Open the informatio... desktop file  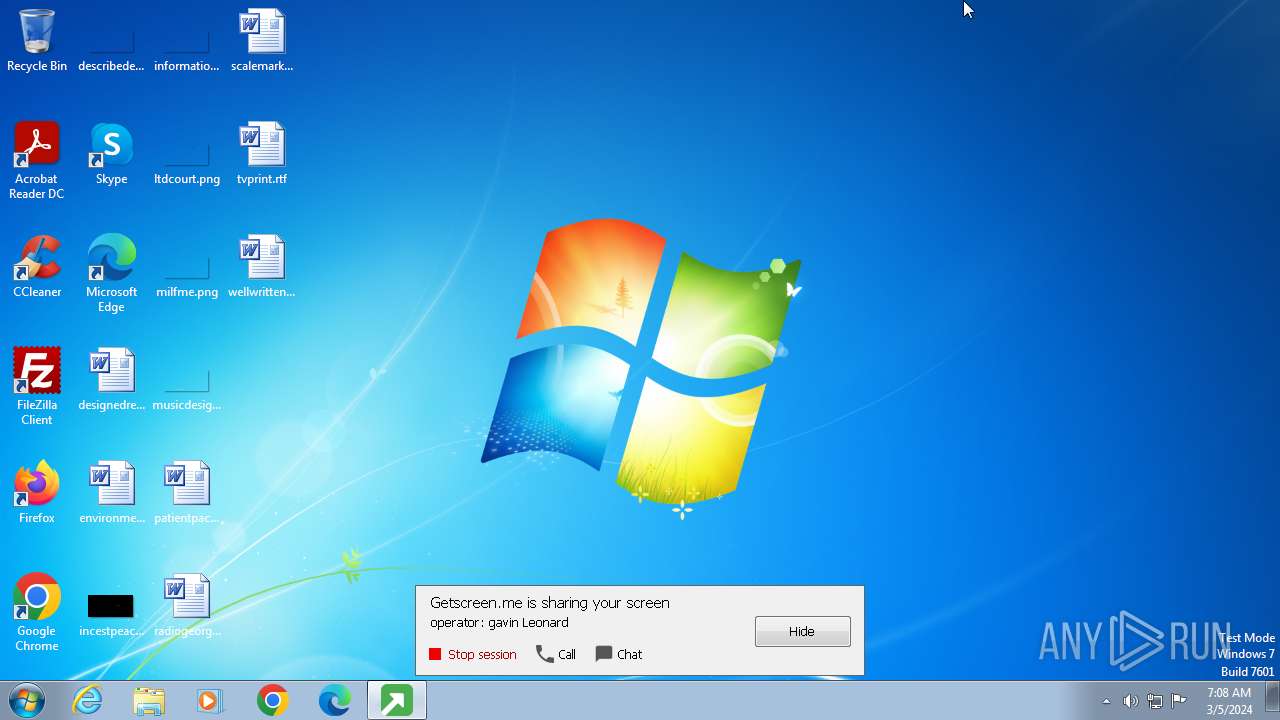(x=186, y=42)
